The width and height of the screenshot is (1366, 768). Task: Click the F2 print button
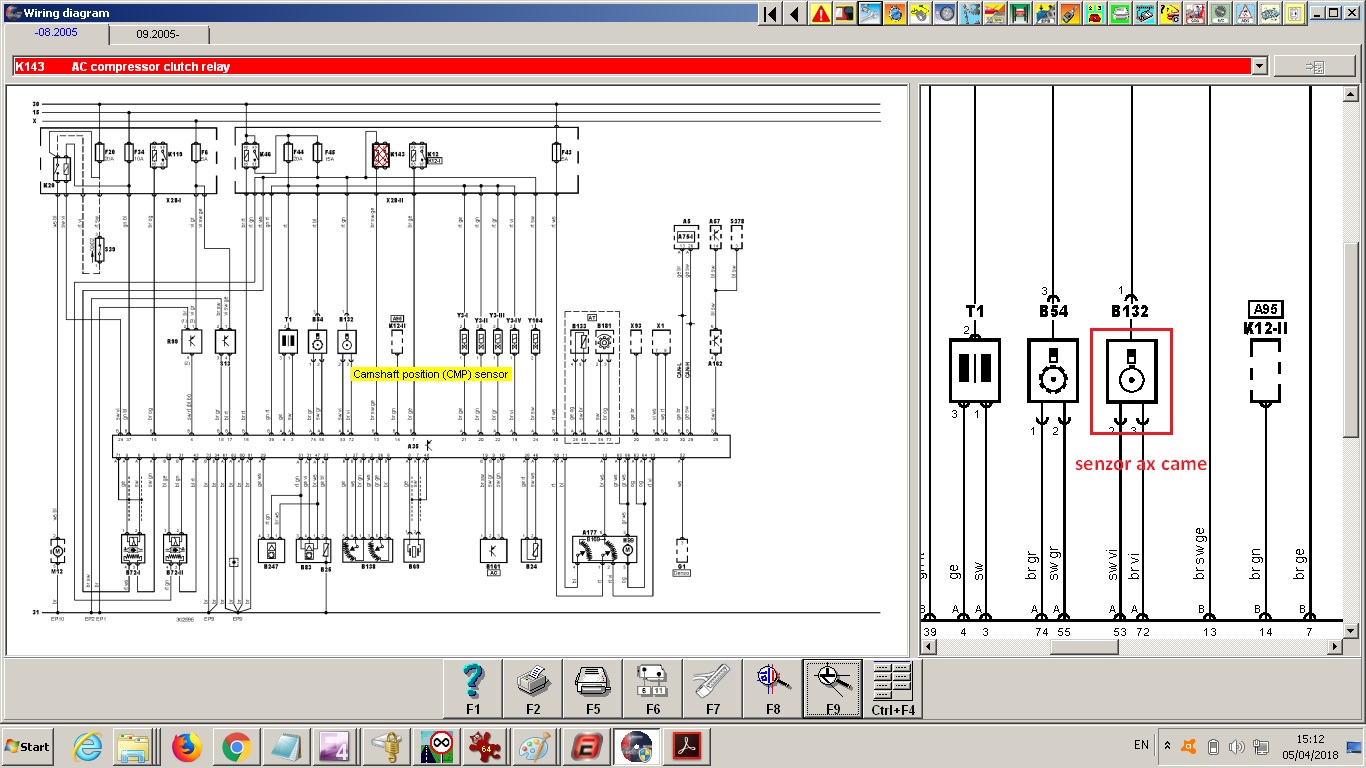tap(532, 689)
